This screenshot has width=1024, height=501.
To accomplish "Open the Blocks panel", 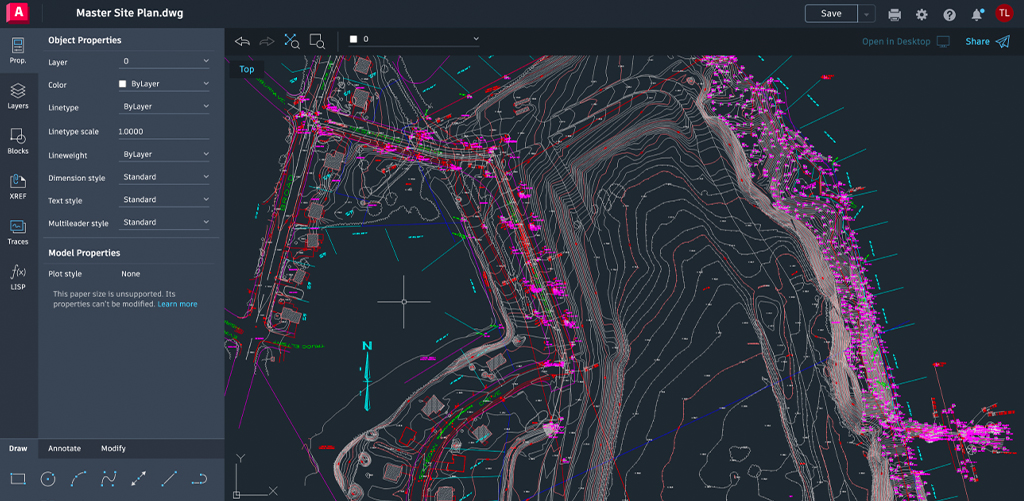I will coord(18,141).
